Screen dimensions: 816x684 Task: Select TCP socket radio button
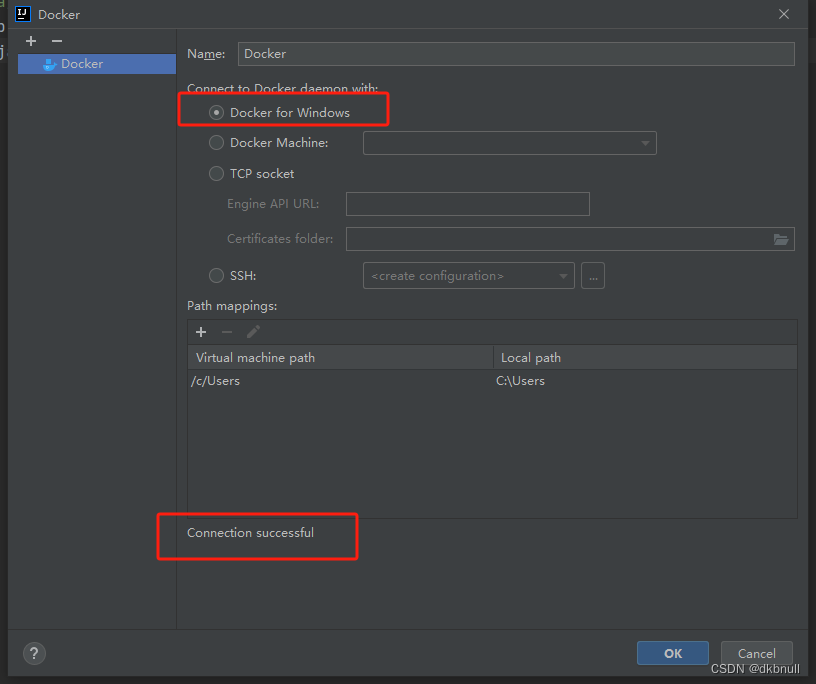pyautogui.click(x=216, y=173)
